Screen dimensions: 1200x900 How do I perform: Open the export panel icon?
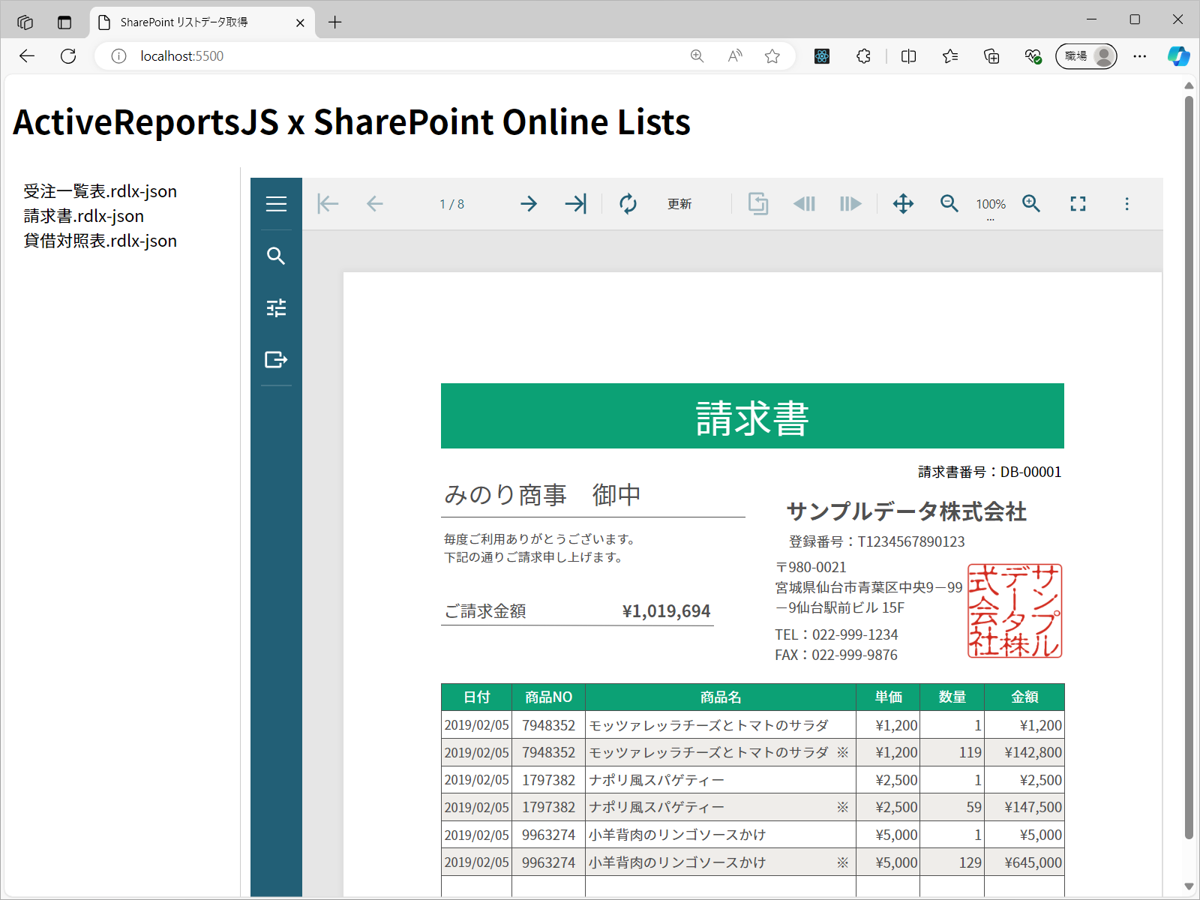point(276,360)
